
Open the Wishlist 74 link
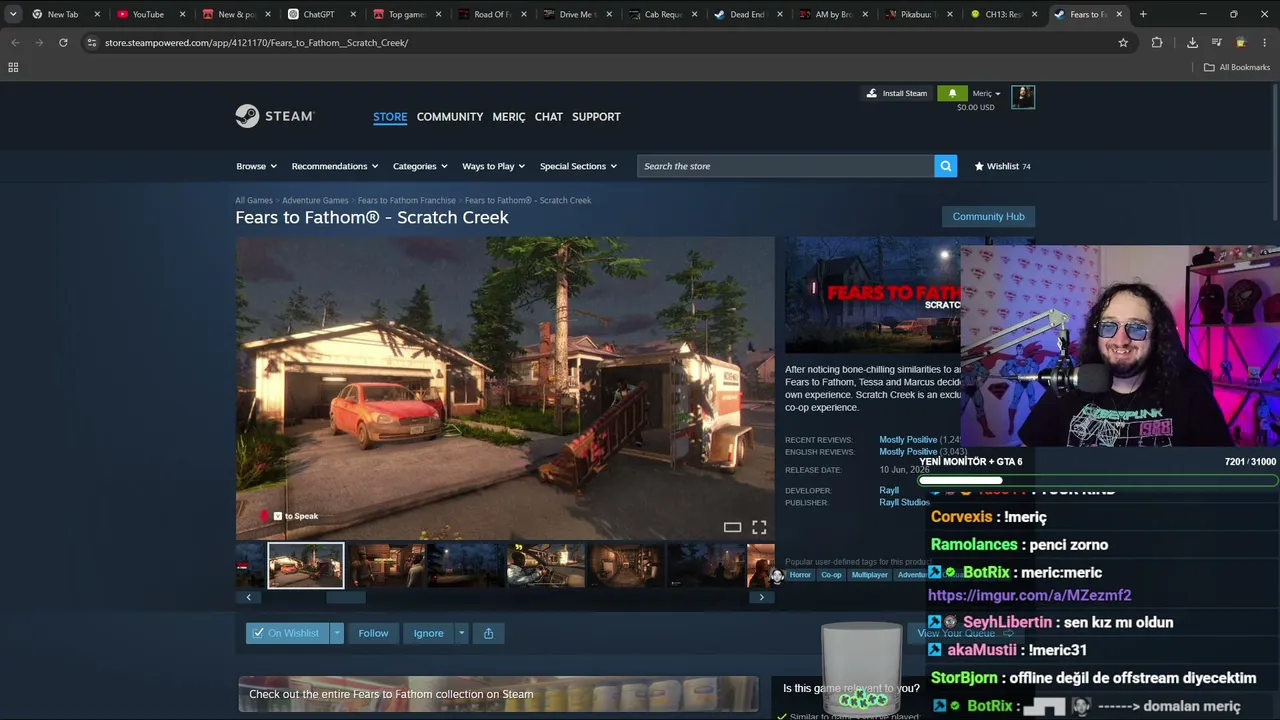1002,166
